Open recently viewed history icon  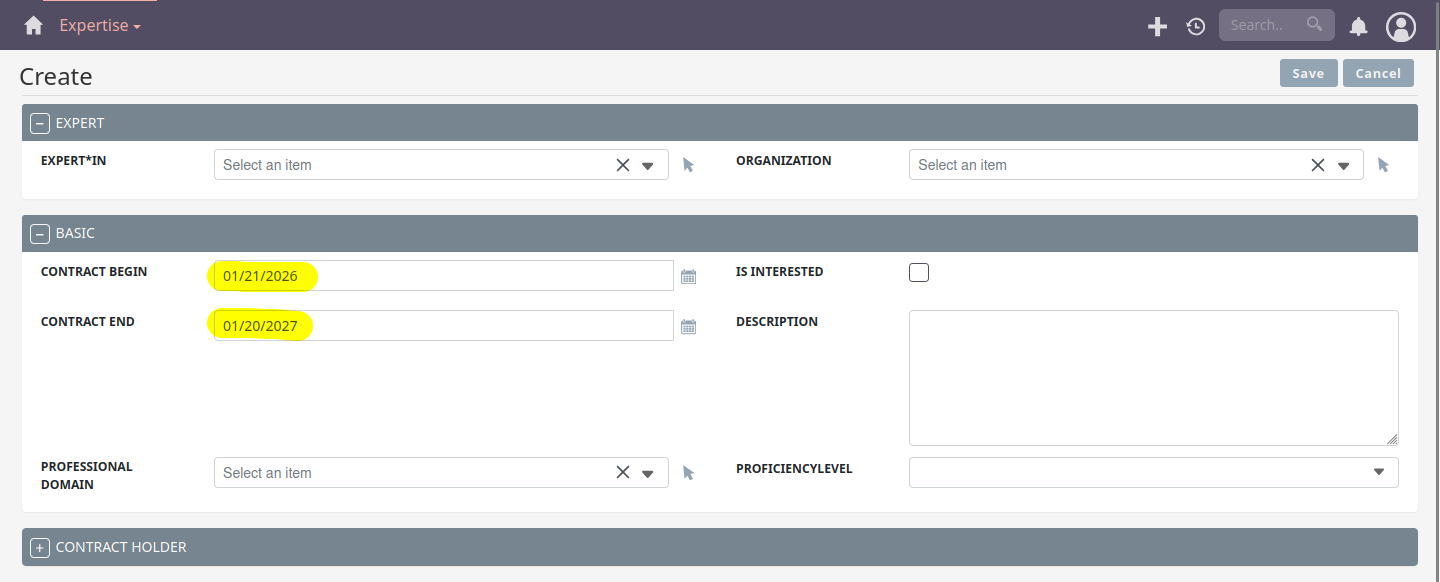click(1196, 26)
